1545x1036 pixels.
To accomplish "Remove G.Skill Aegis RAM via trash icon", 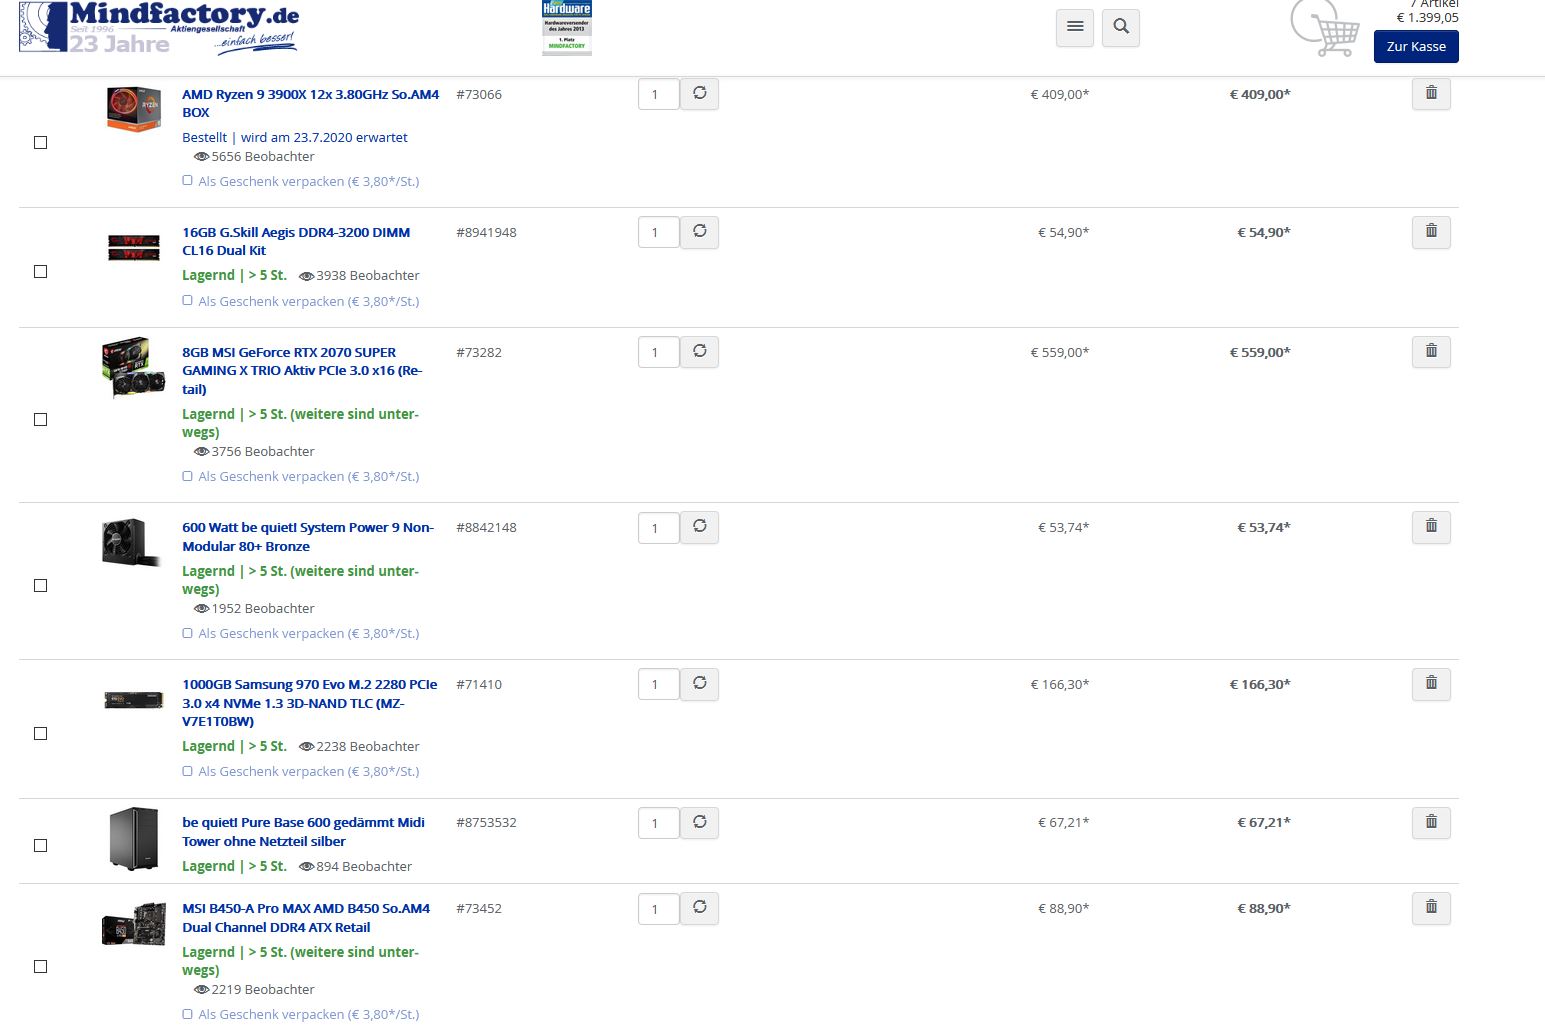I will (1431, 232).
